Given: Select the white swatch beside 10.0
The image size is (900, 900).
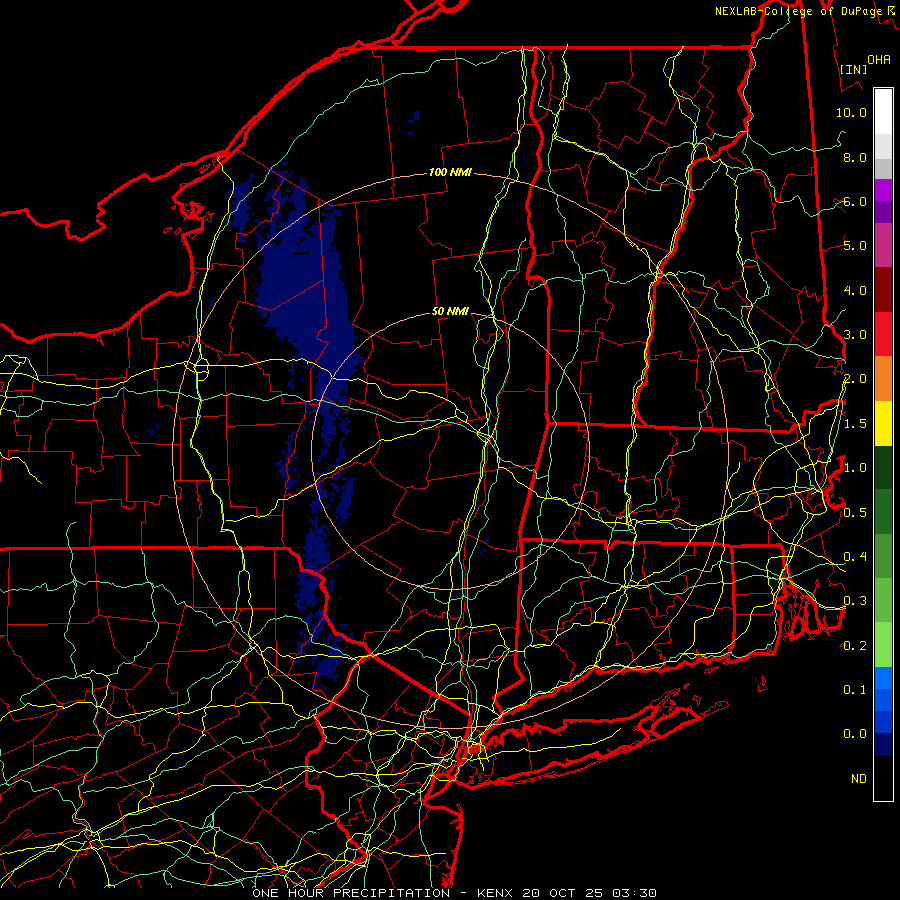Looking at the screenshot, I should [x=883, y=112].
